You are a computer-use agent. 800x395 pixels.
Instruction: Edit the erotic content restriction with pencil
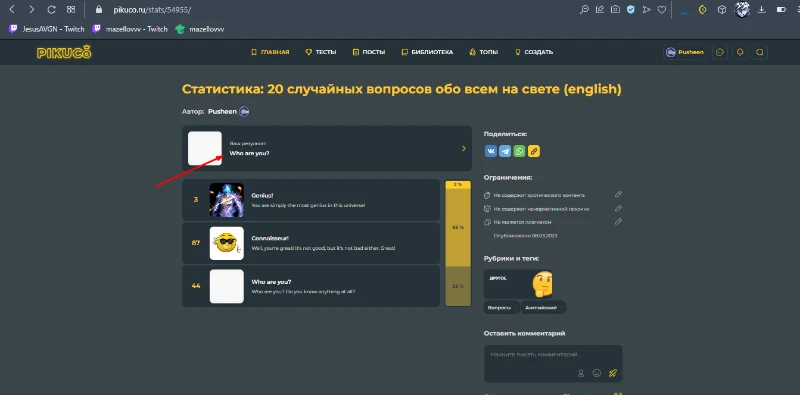(x=618, y=194)
